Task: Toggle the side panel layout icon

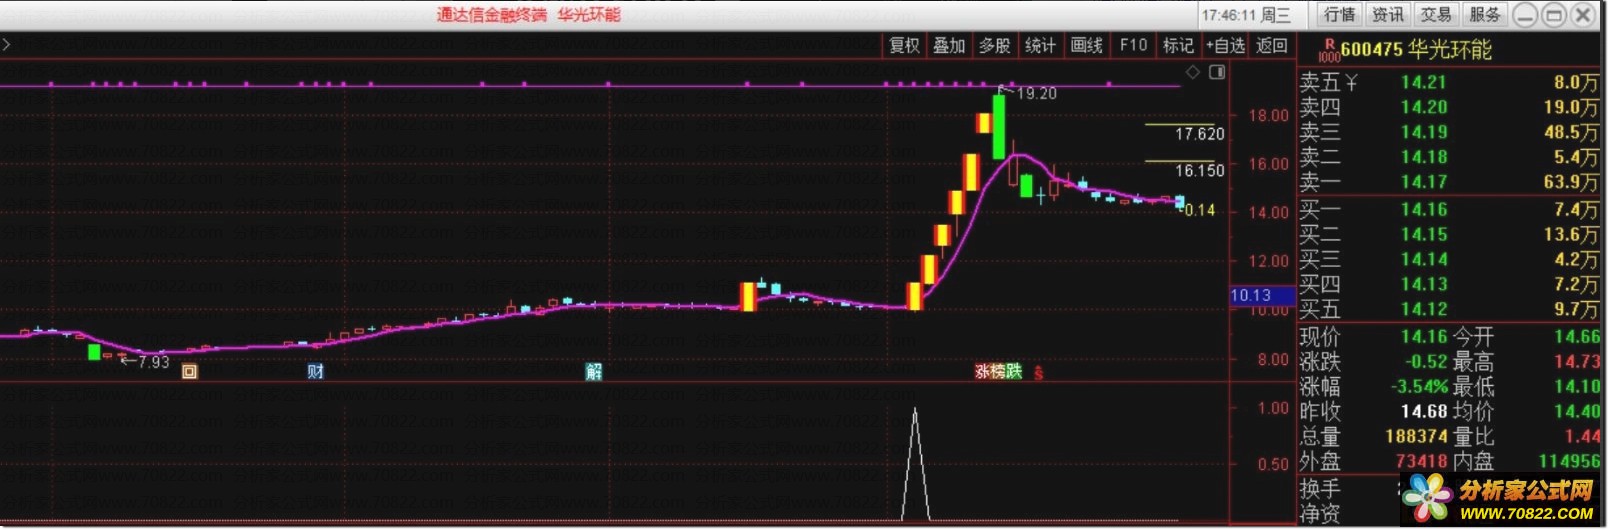Action: (1217, 72)
